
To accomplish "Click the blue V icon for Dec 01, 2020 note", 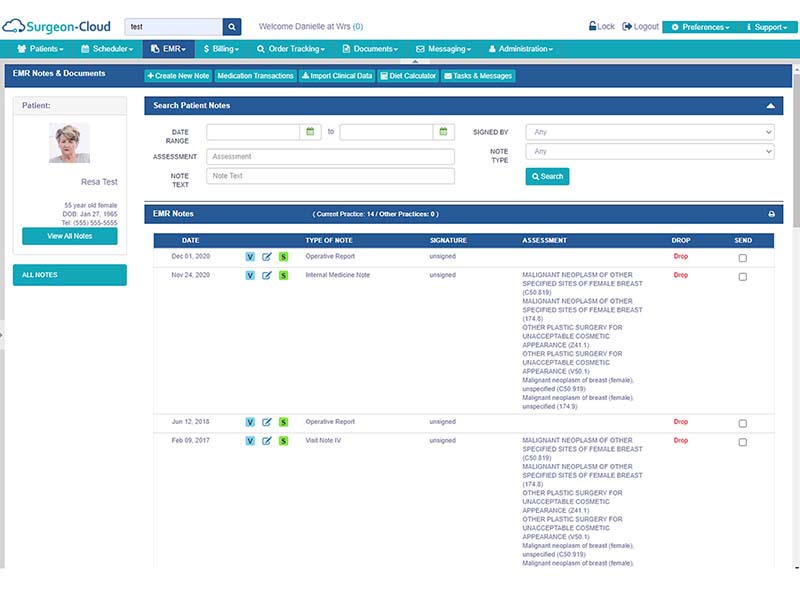I will click(x=250, y=257).
